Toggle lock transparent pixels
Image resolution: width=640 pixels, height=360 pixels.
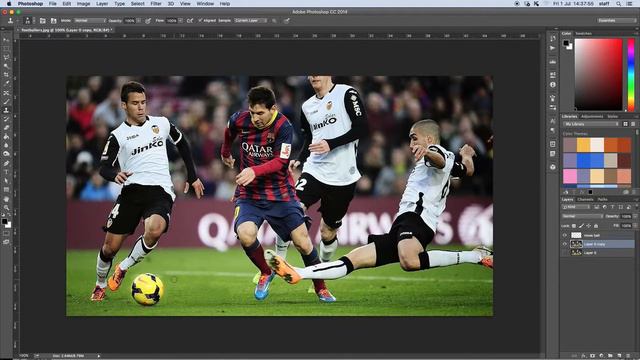(x=574, y=226)
